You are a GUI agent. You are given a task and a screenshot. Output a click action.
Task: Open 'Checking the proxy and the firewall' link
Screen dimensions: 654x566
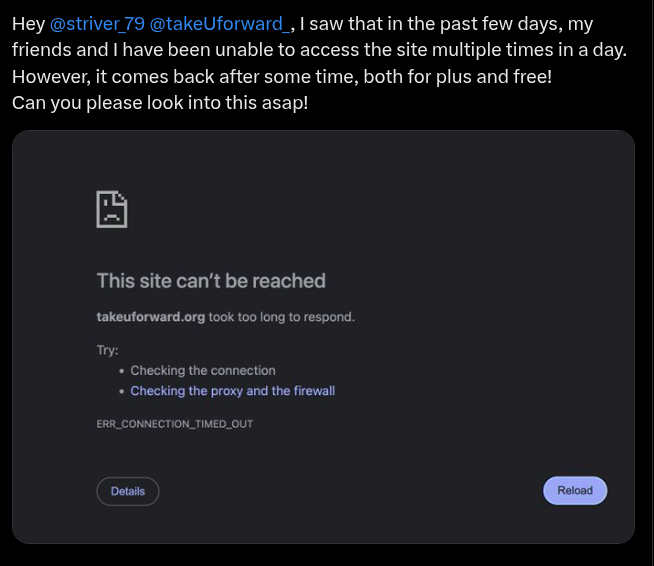232,391
